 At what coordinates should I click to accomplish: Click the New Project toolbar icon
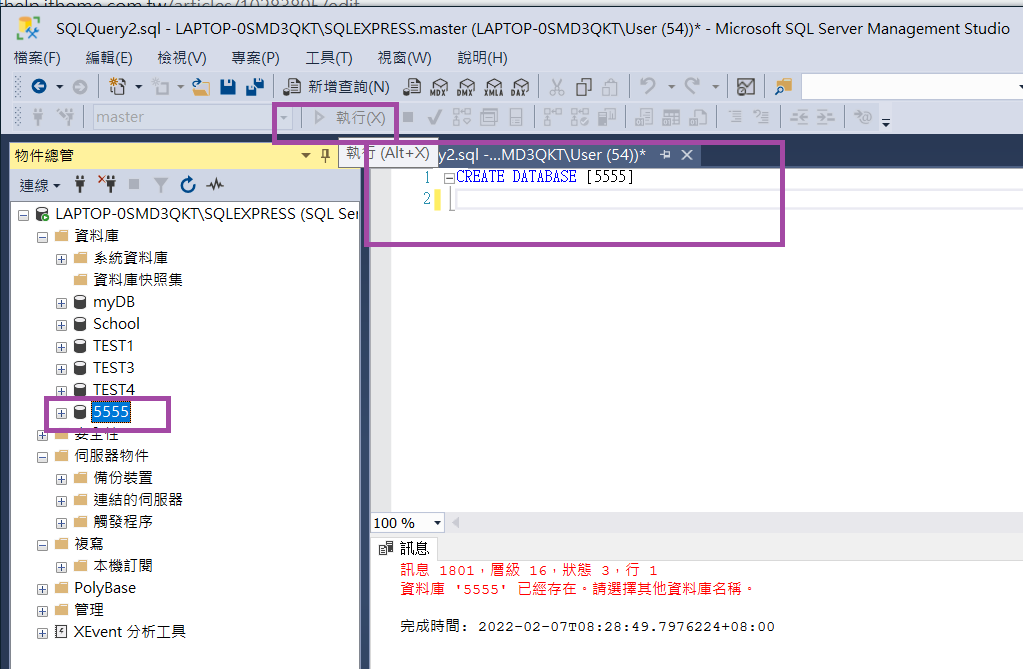click(x=117, y=86)
